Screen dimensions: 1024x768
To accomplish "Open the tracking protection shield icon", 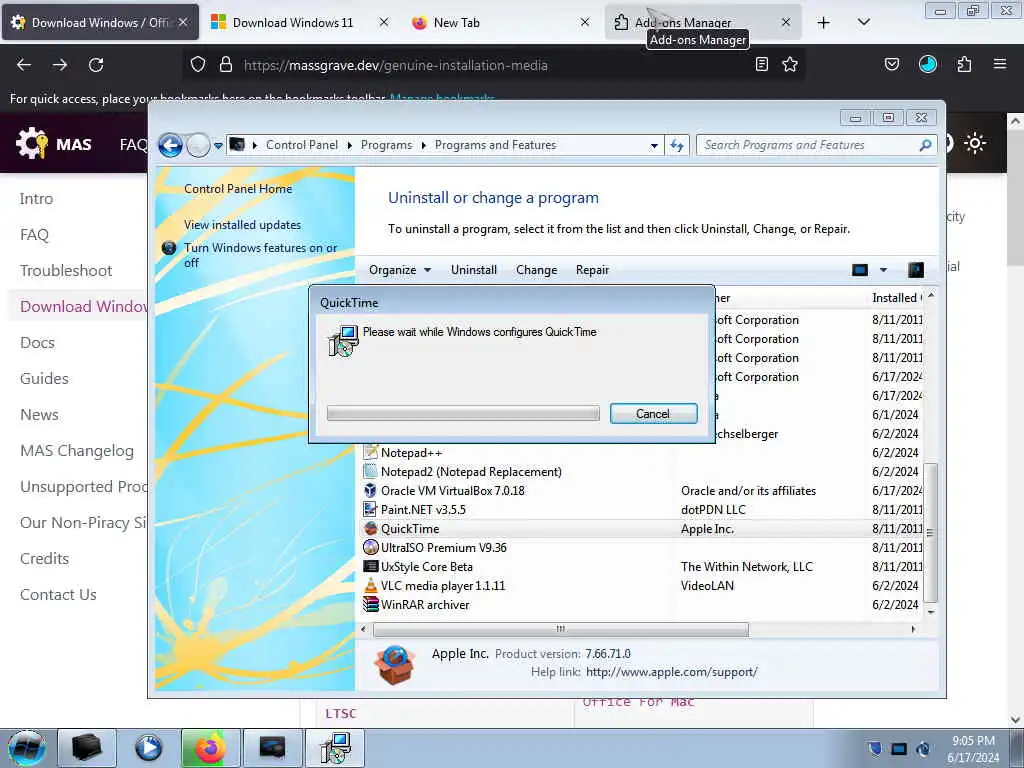I will click(x=198, y=65).
